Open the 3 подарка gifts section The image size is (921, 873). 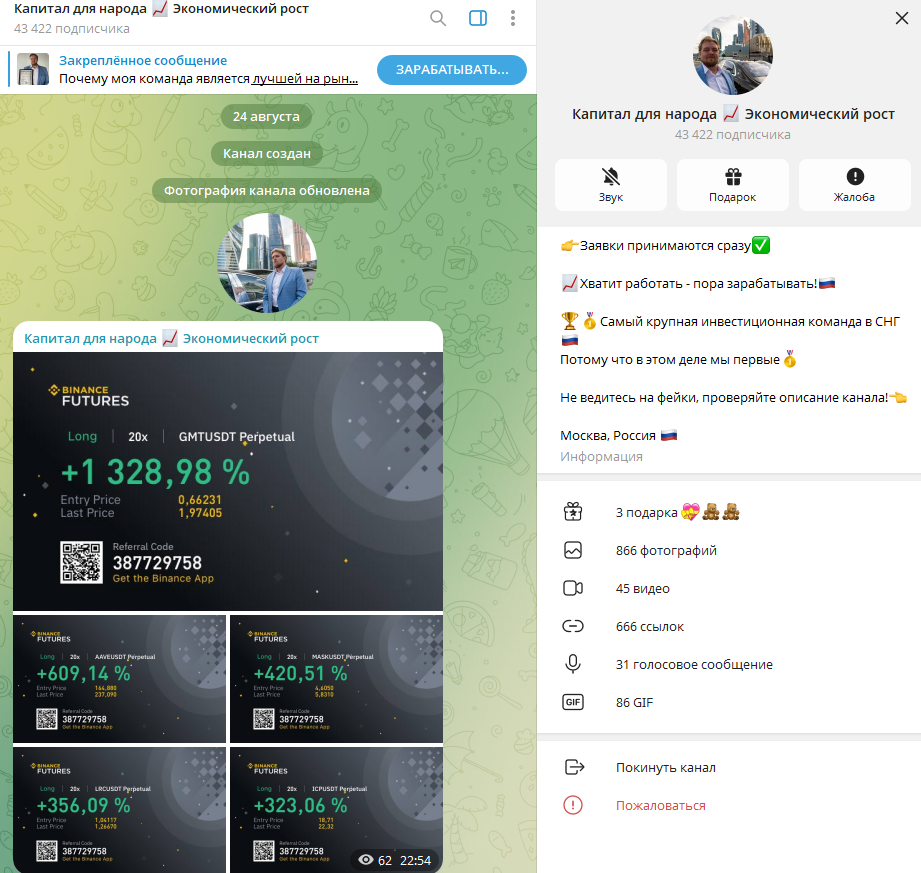pos(729,512)
